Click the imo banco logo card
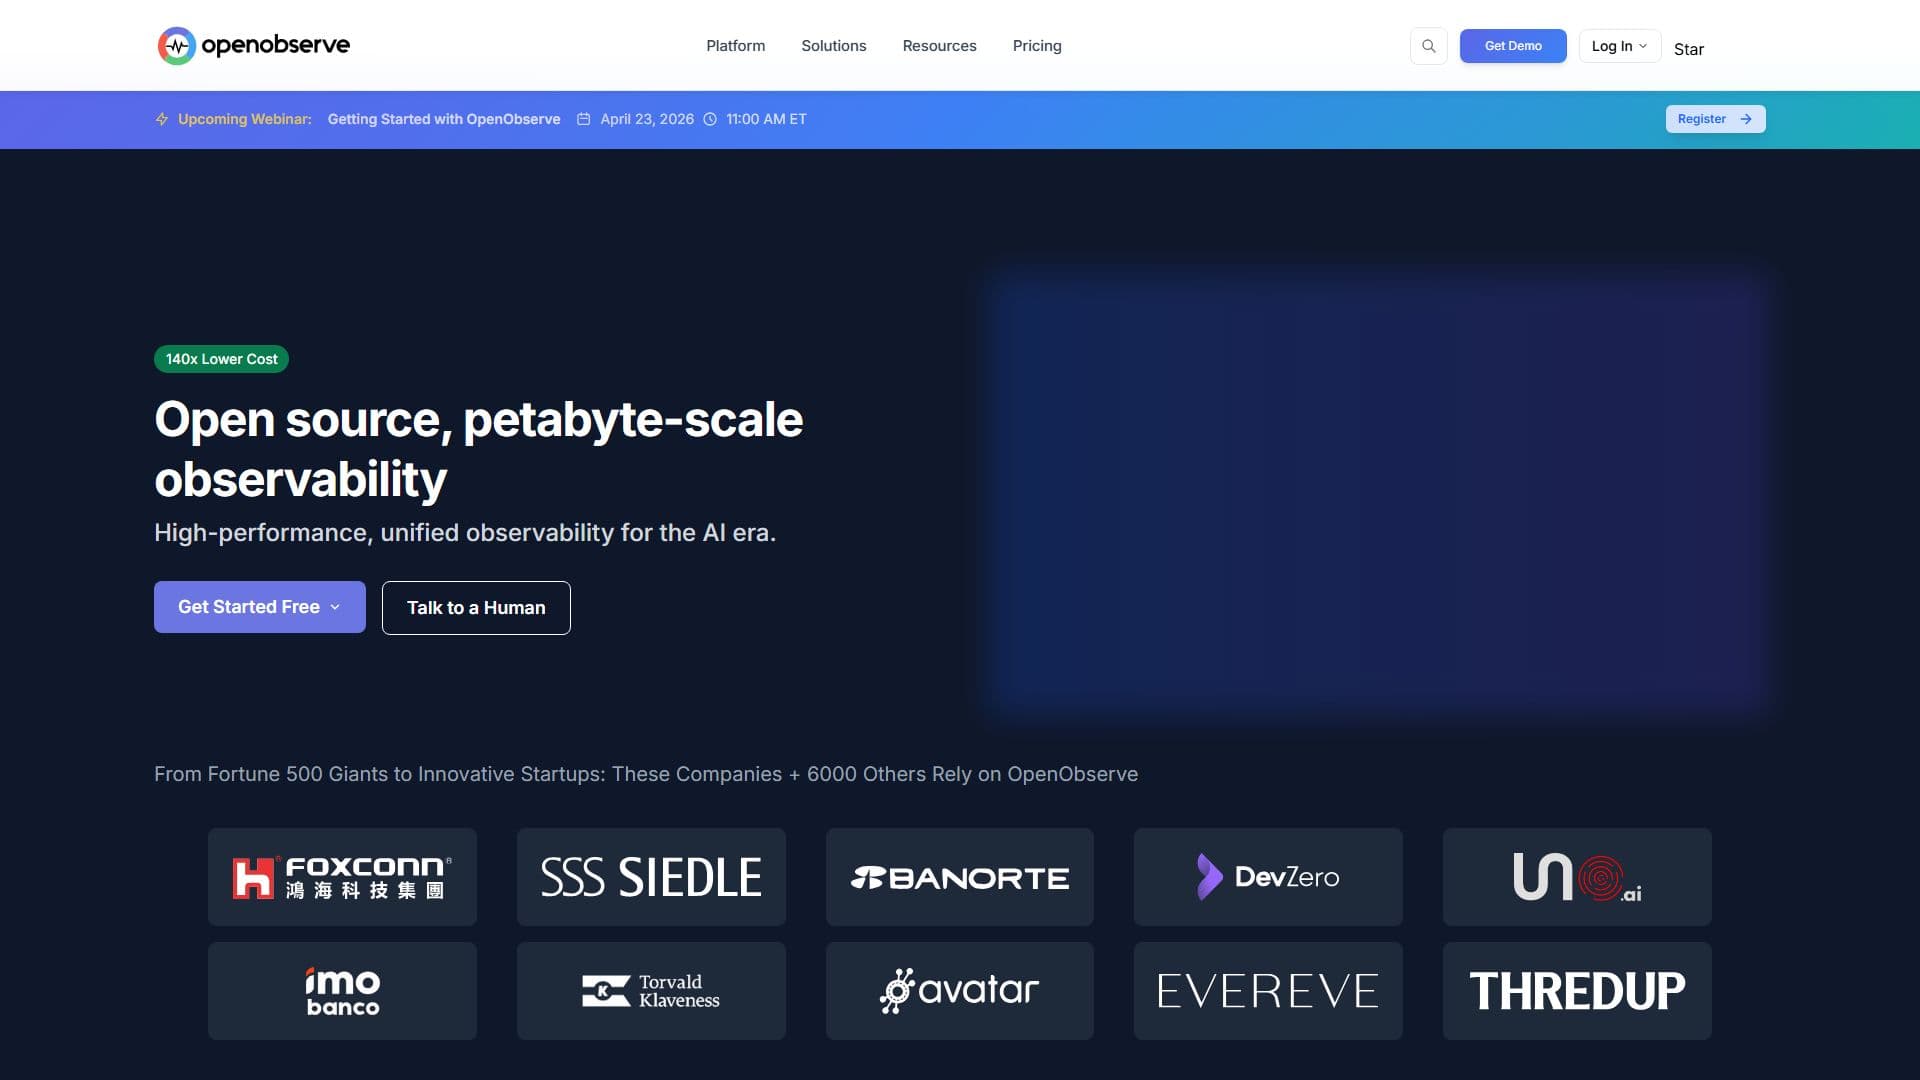Viewport: 1920px width, 1080px height. click(342, 991)
